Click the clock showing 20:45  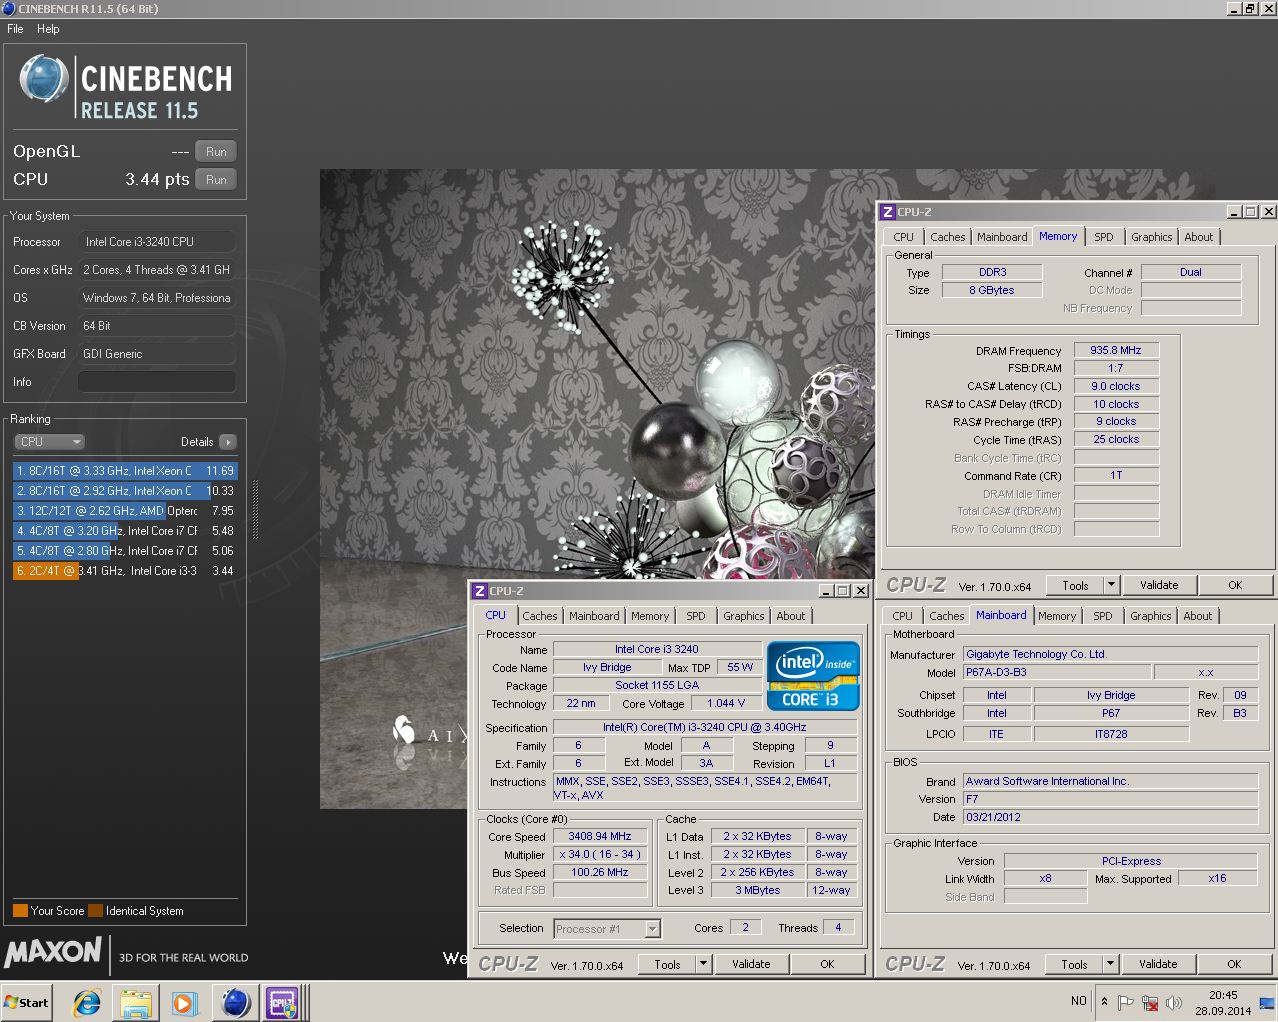1223,995
